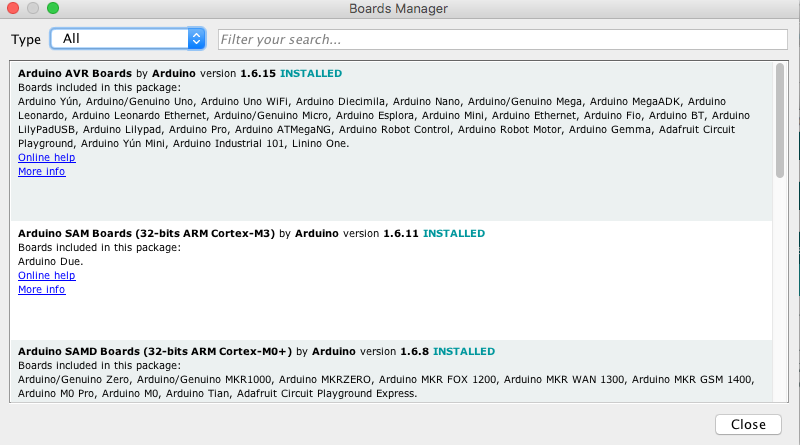Click the INSTALLED label of AVR Boards
The width and height of the screenshot is (800, 445).
[310, 74]
